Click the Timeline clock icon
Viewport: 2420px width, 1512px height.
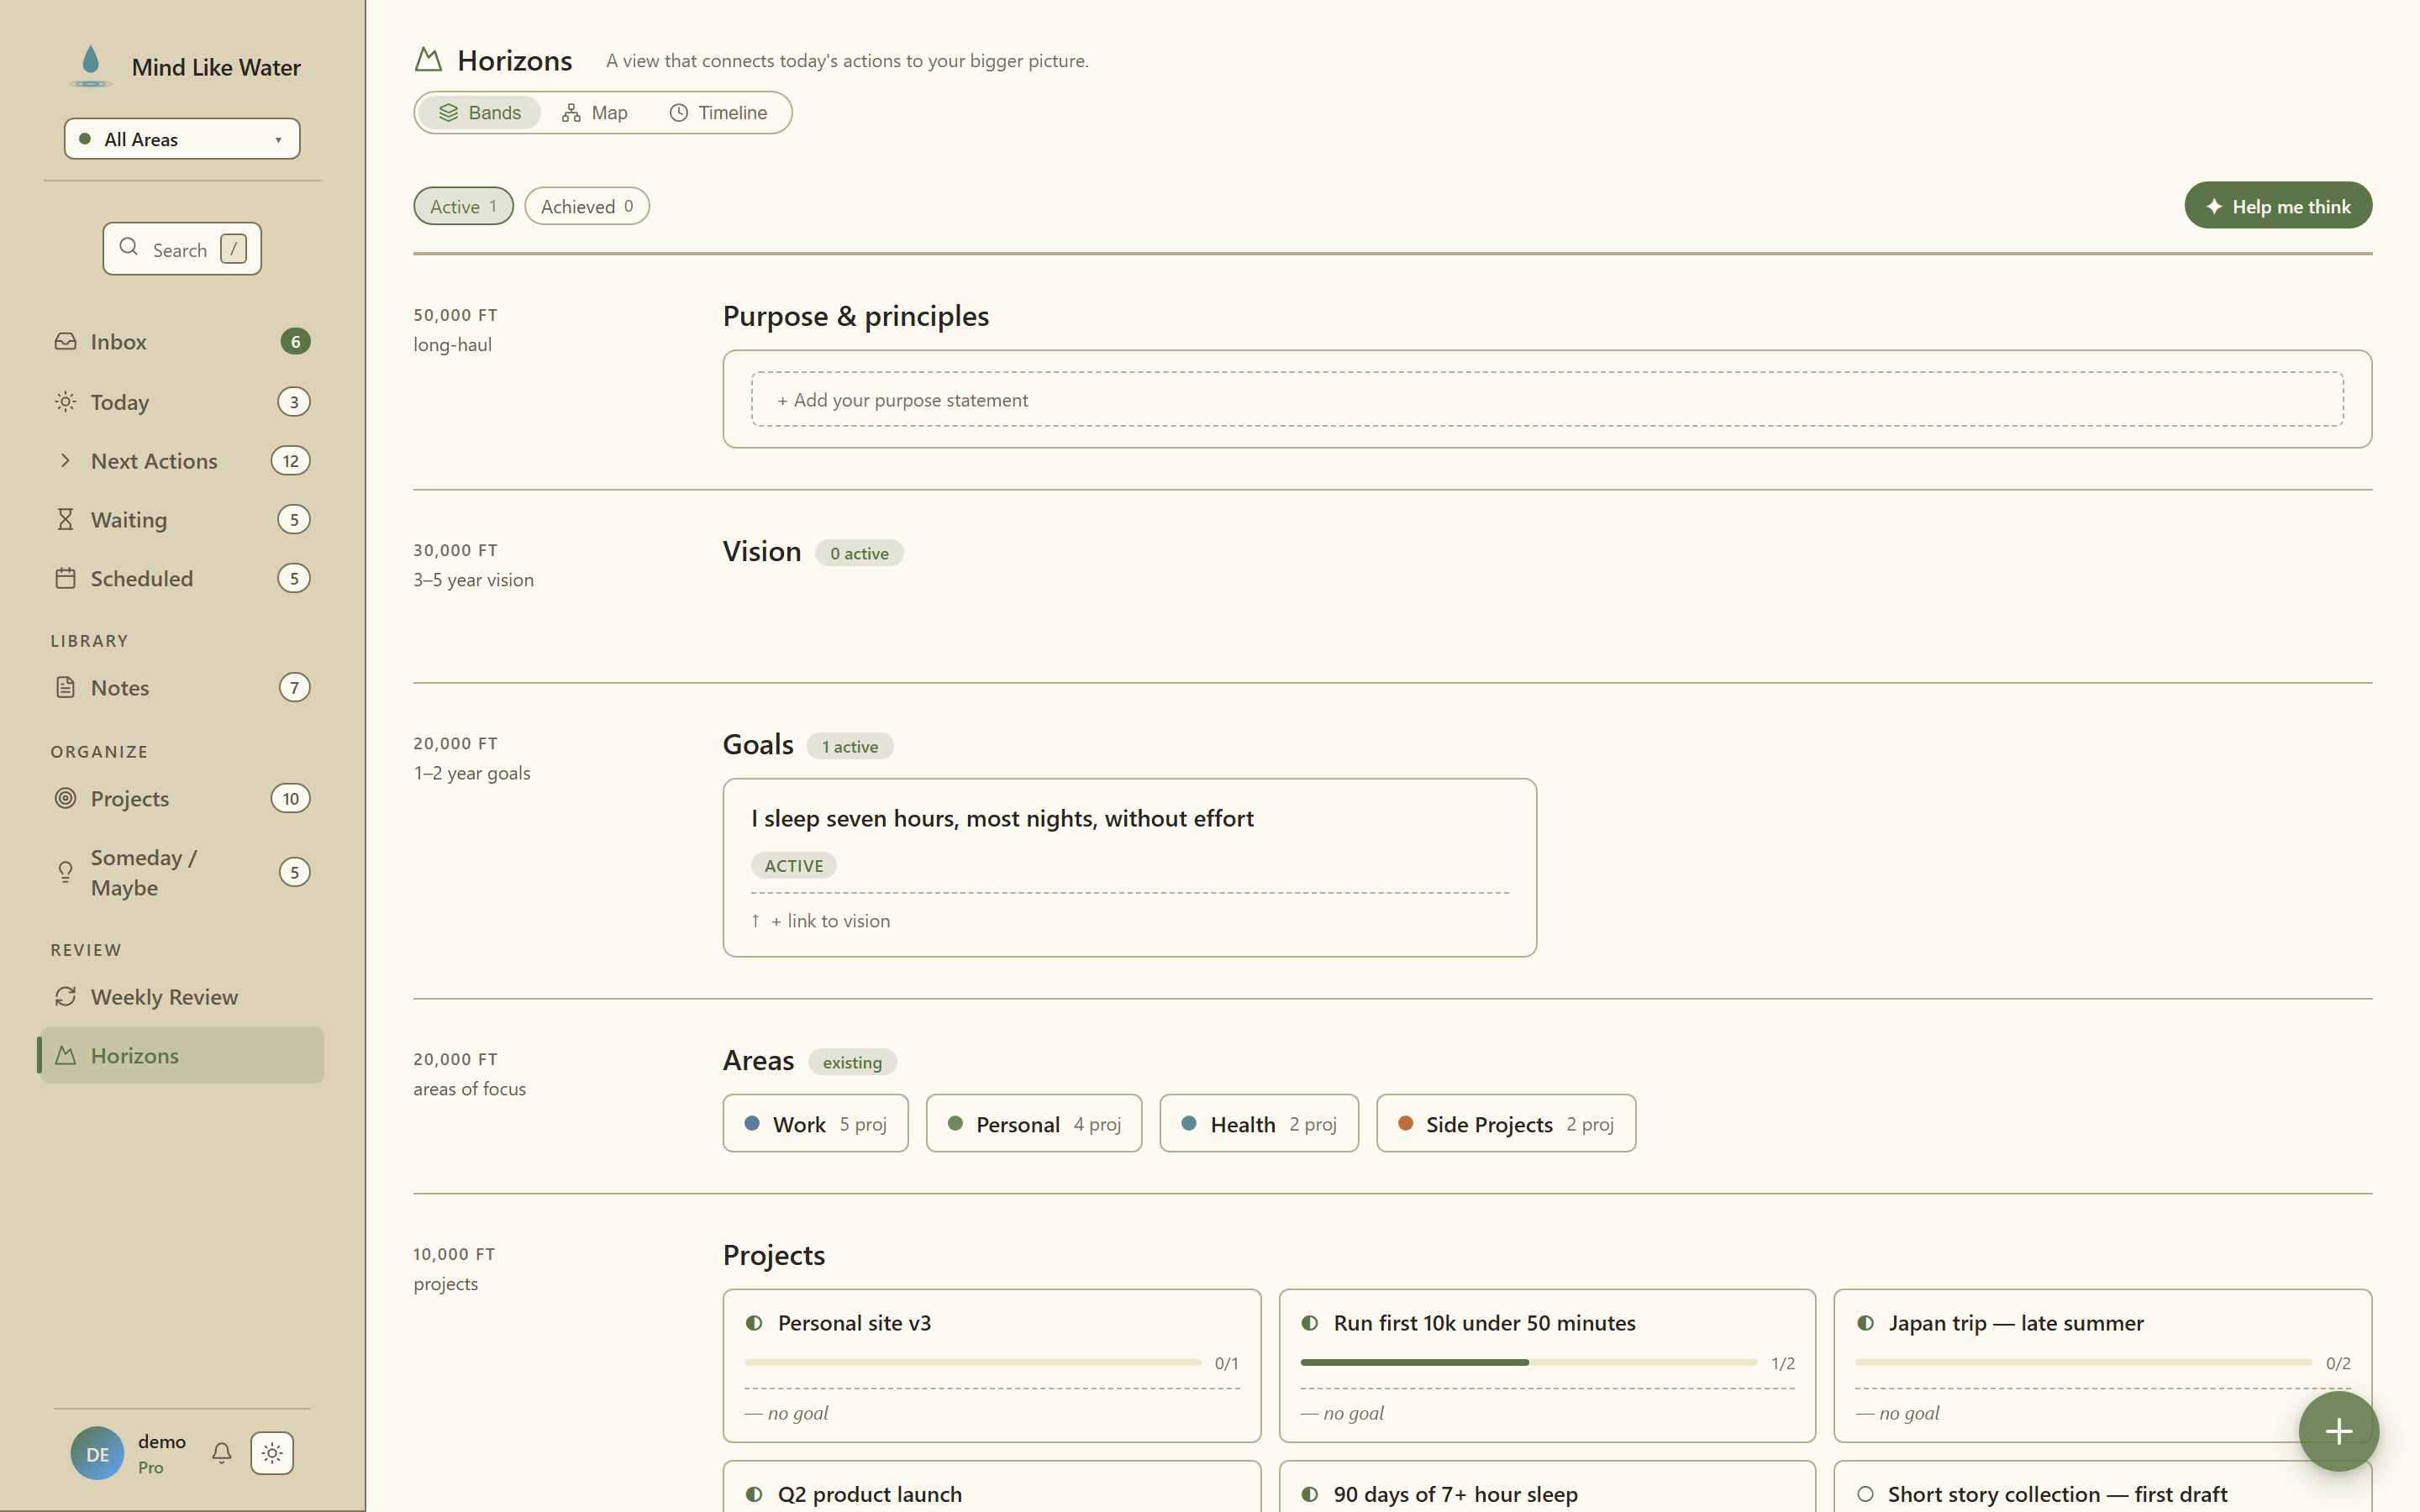point(679,112)
